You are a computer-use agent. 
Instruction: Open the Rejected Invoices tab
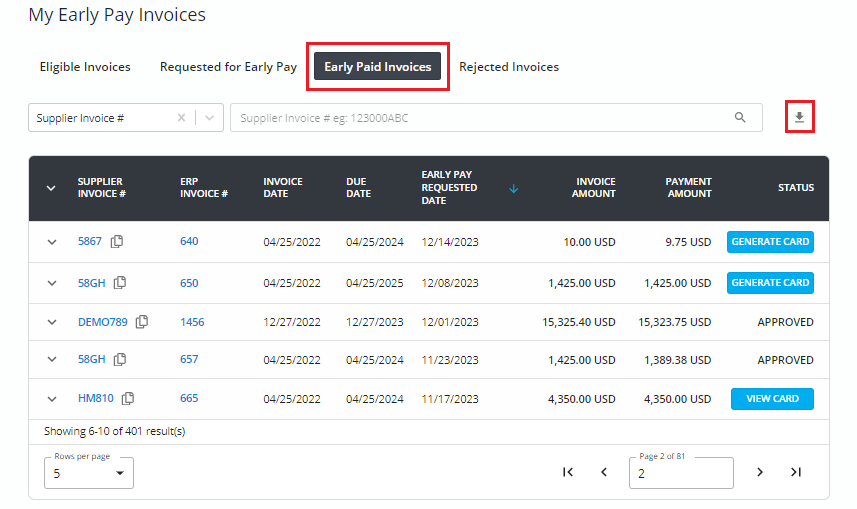[x=509, y=67]
